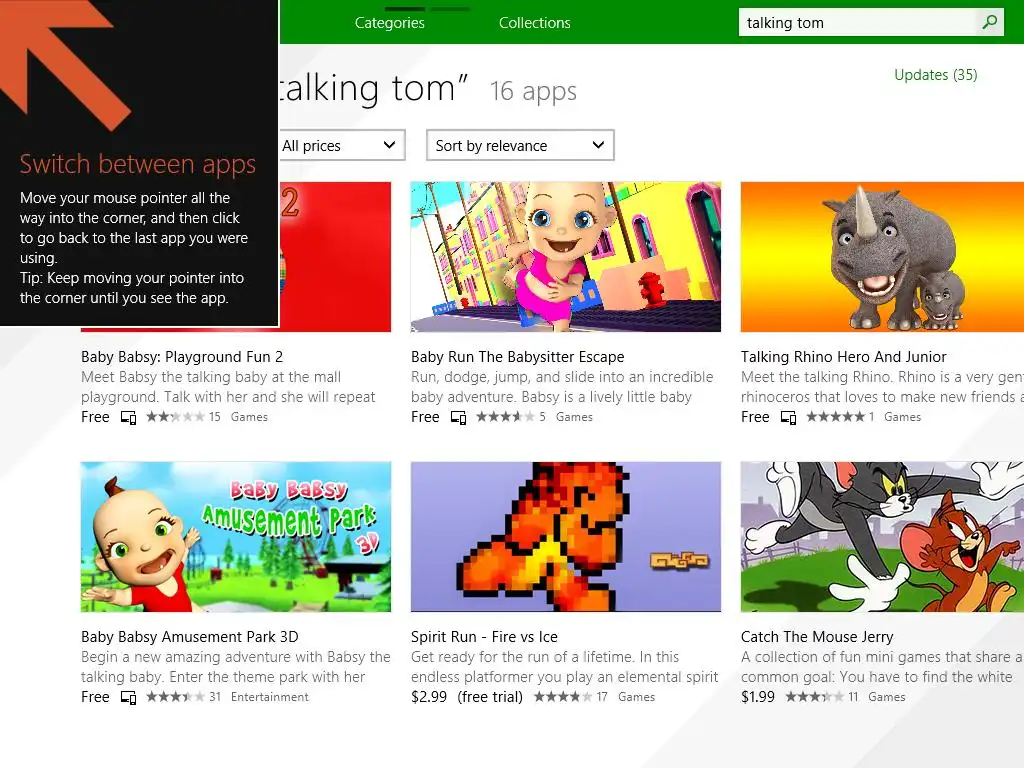Select title Baby Run The Babysitter Escape
The width and height of the screenshot is (1024, 768).
click(517, 357)
